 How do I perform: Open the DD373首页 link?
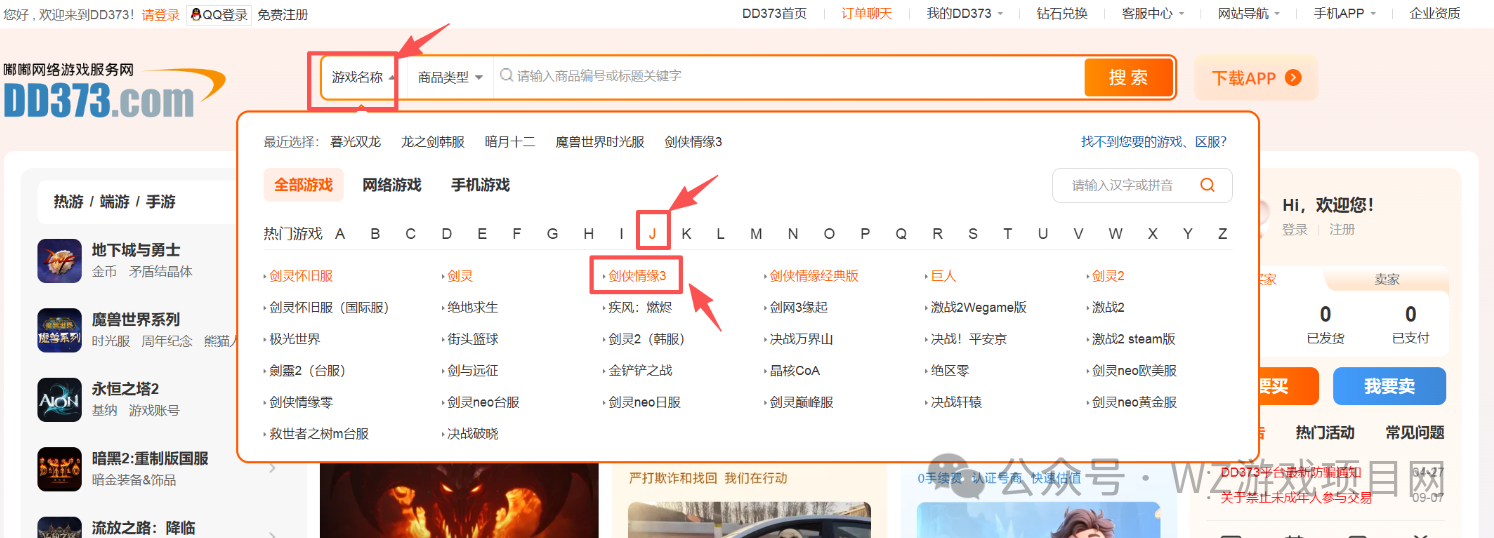tap(774, 13)
